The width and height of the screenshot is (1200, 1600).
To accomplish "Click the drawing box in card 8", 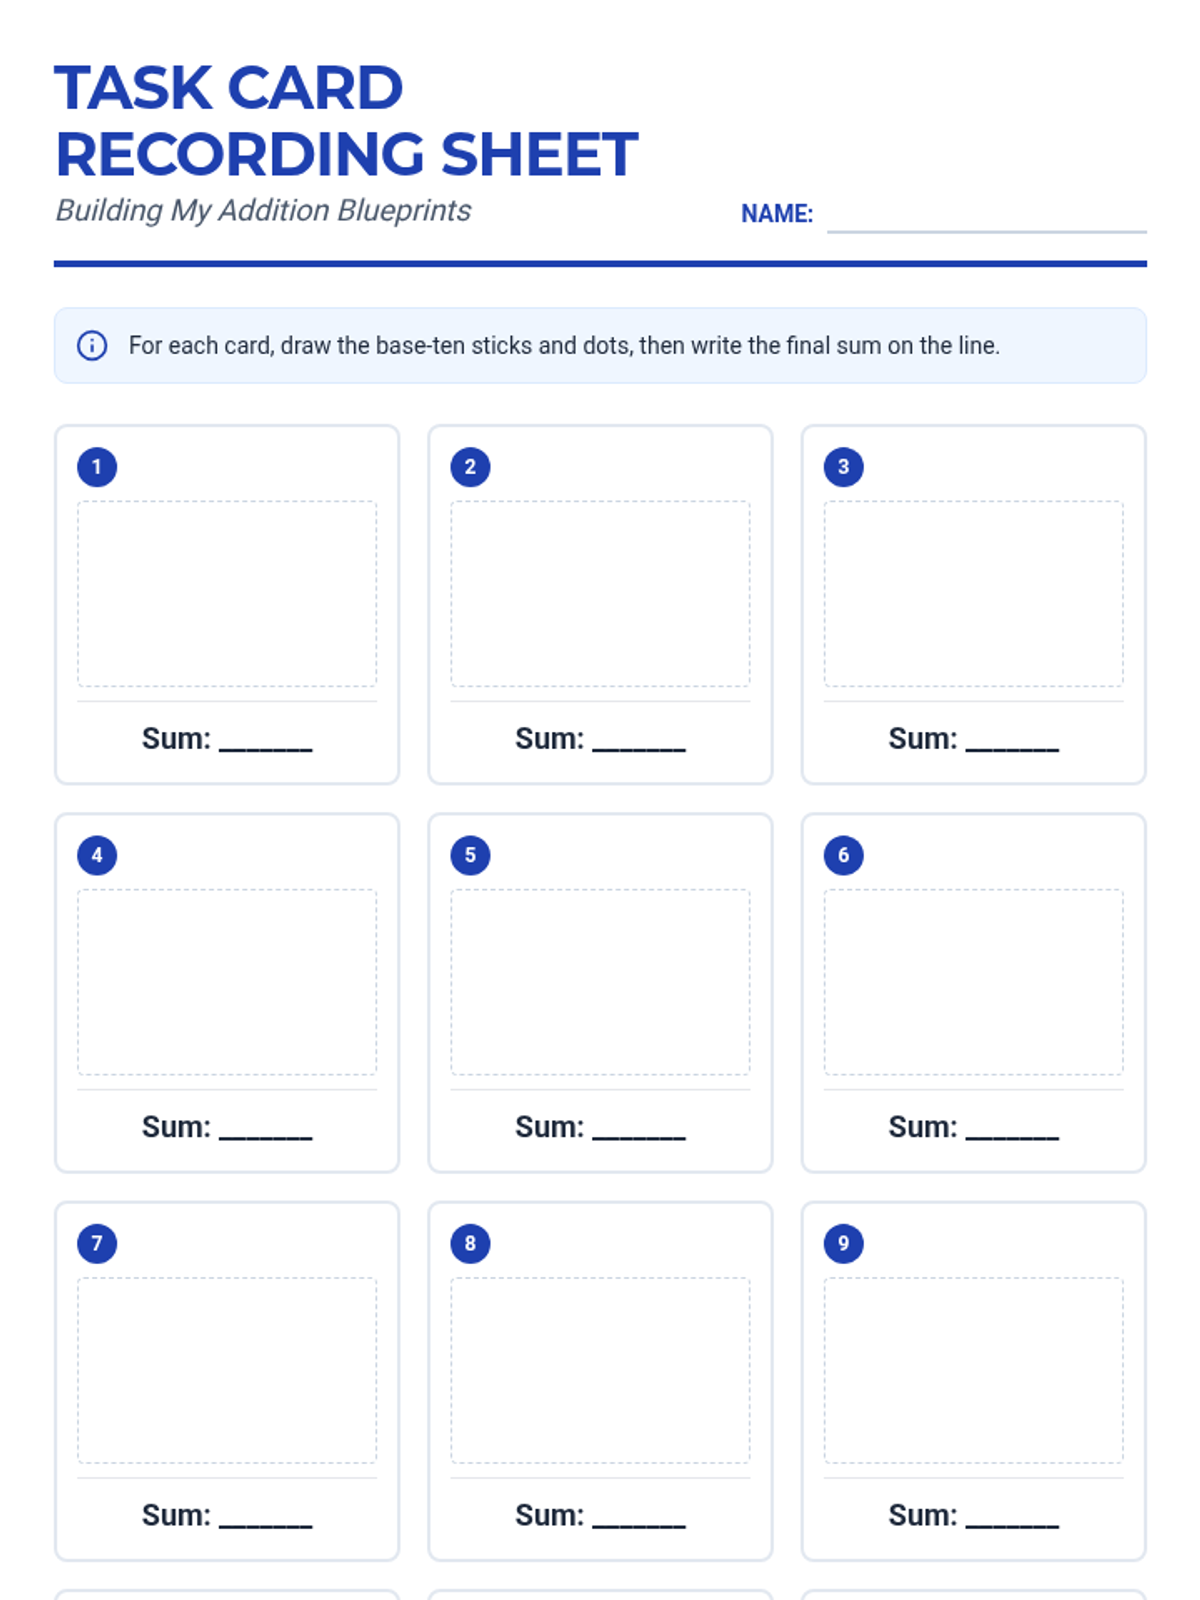I will click(x=600, y=1370).
